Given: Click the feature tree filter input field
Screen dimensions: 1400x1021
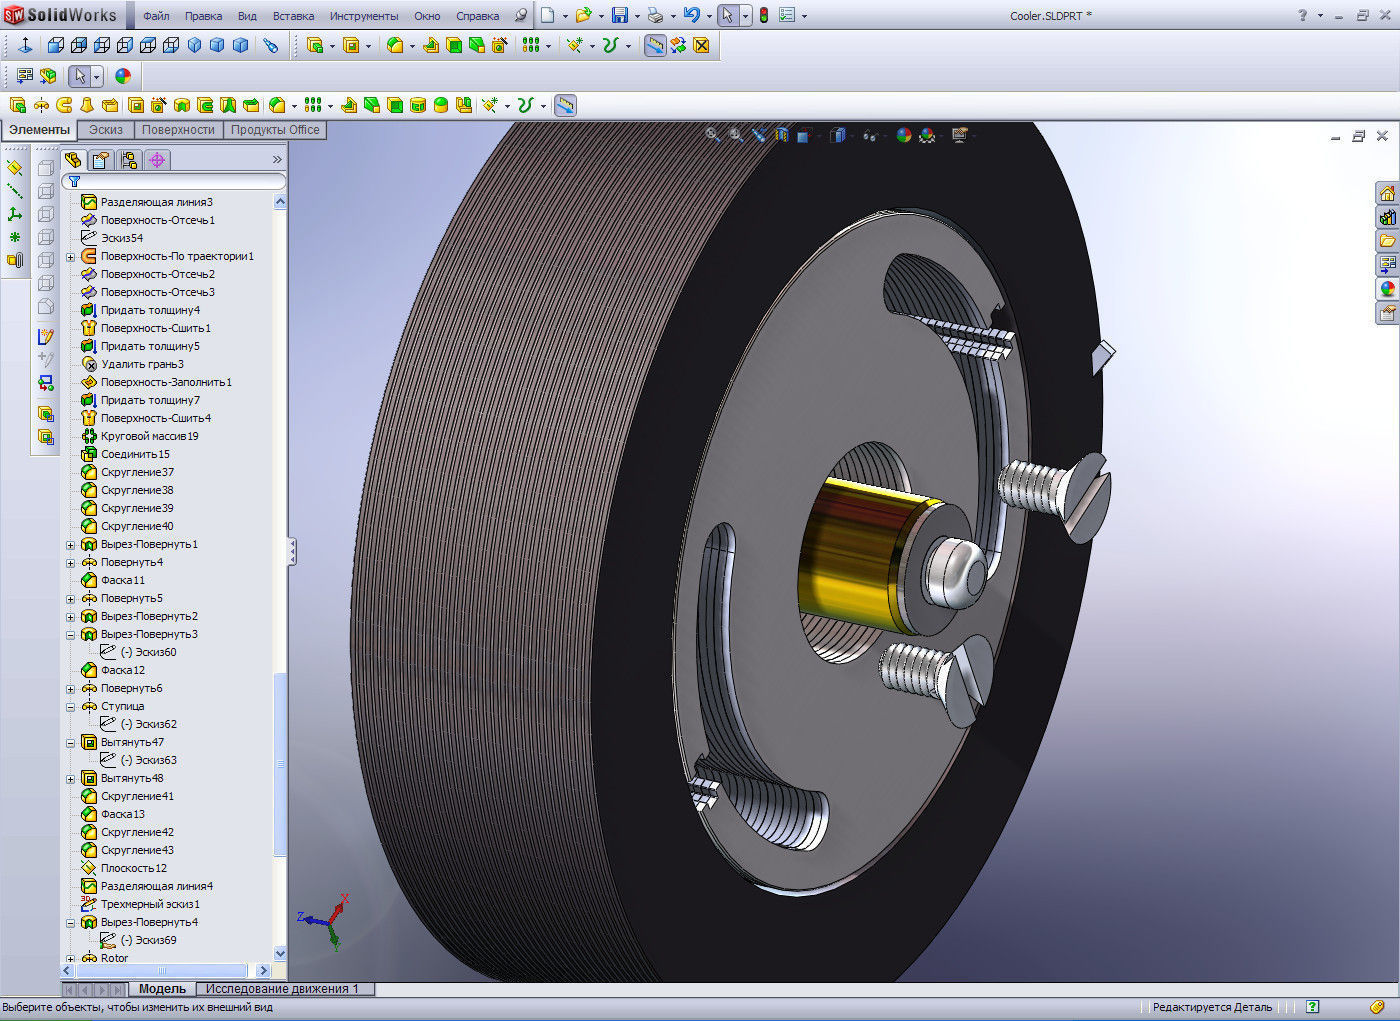Looking at the screenshot, I should [x=174, y=181].
